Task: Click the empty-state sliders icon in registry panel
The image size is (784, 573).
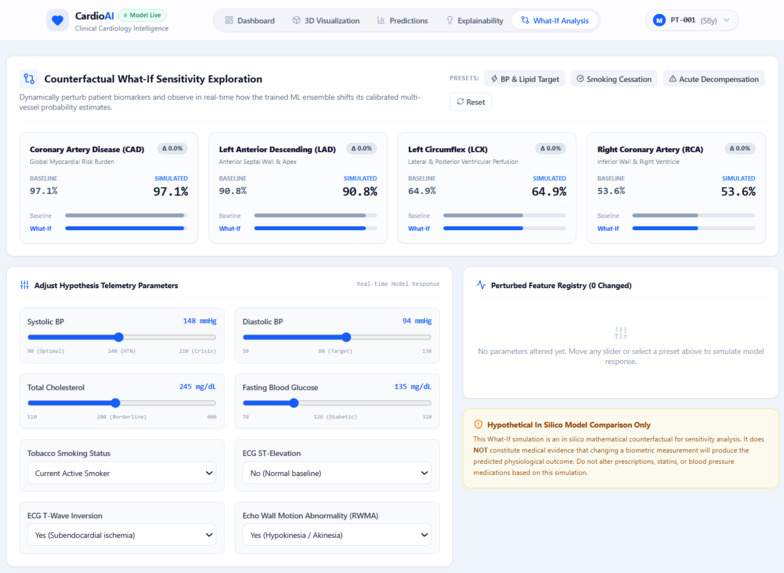Action: (620, 333)
